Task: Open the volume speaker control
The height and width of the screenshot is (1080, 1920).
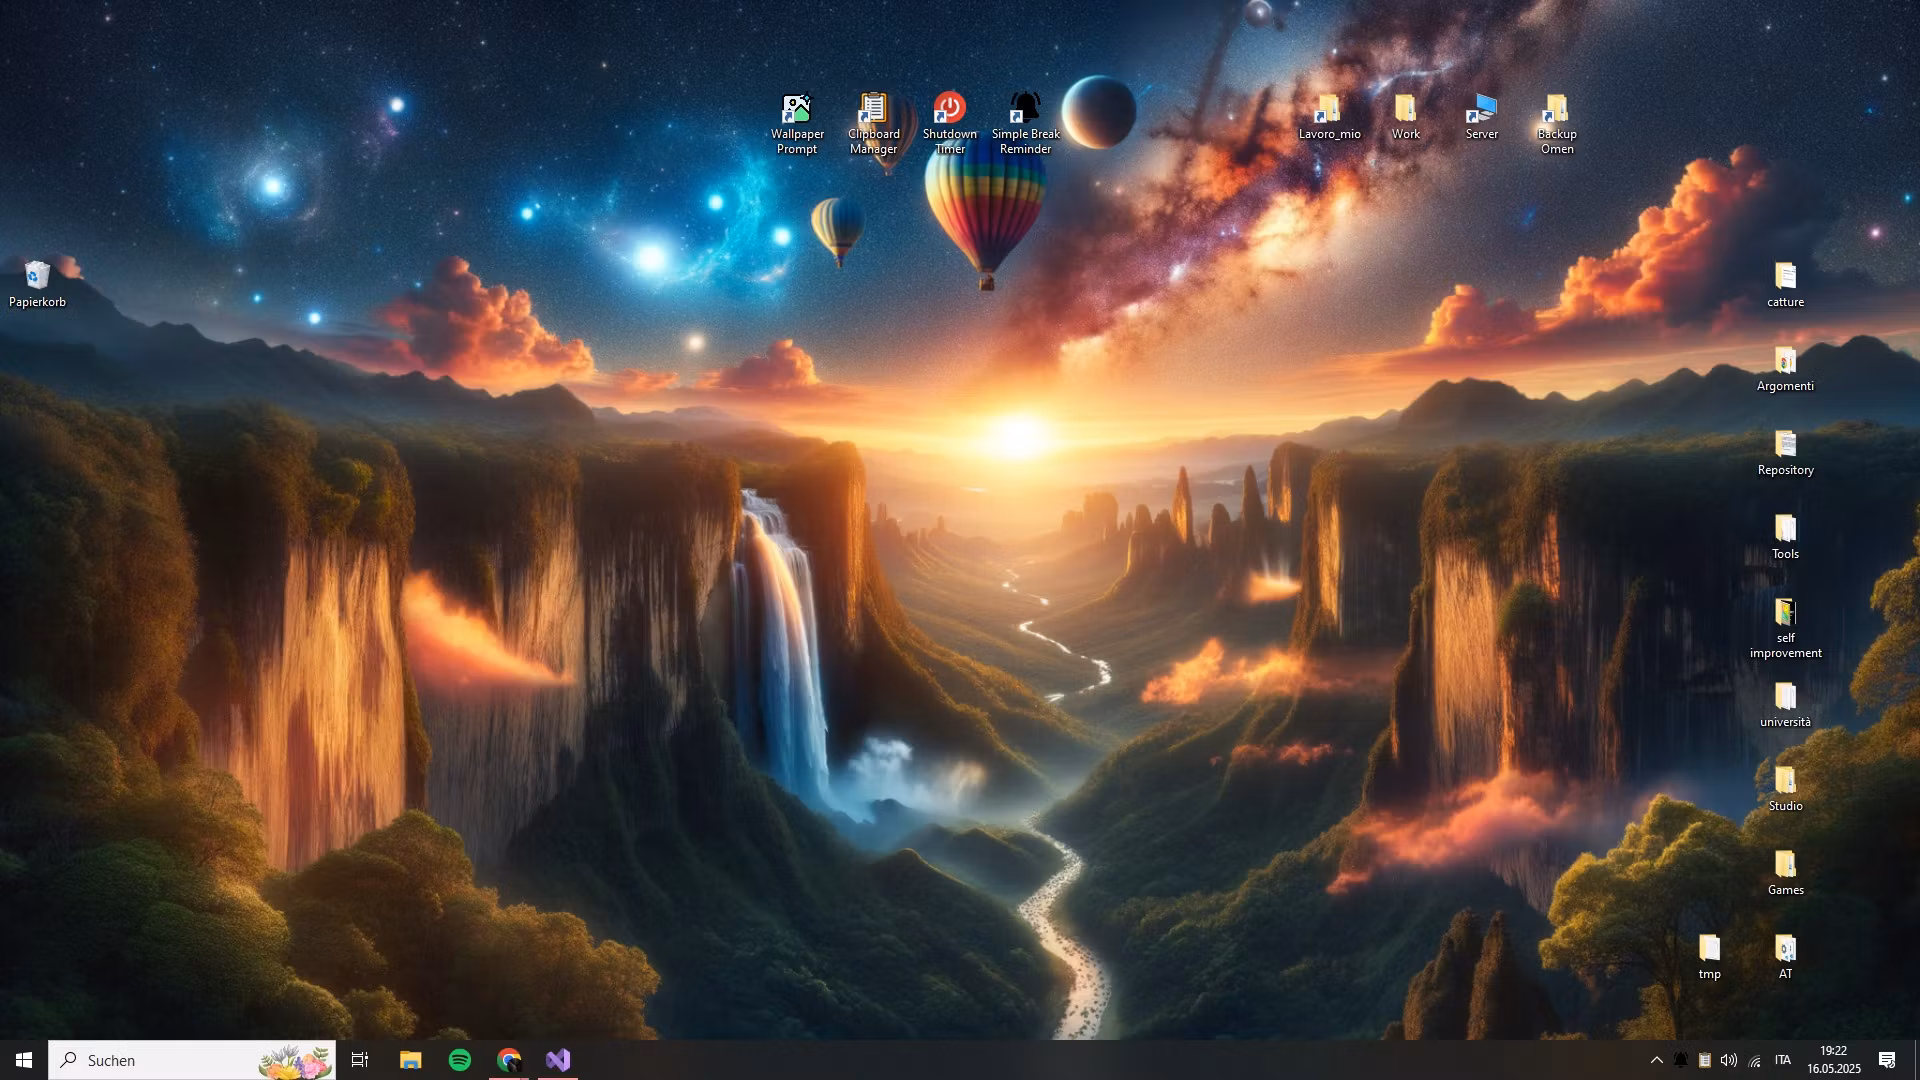Action: [1729, 1060]
